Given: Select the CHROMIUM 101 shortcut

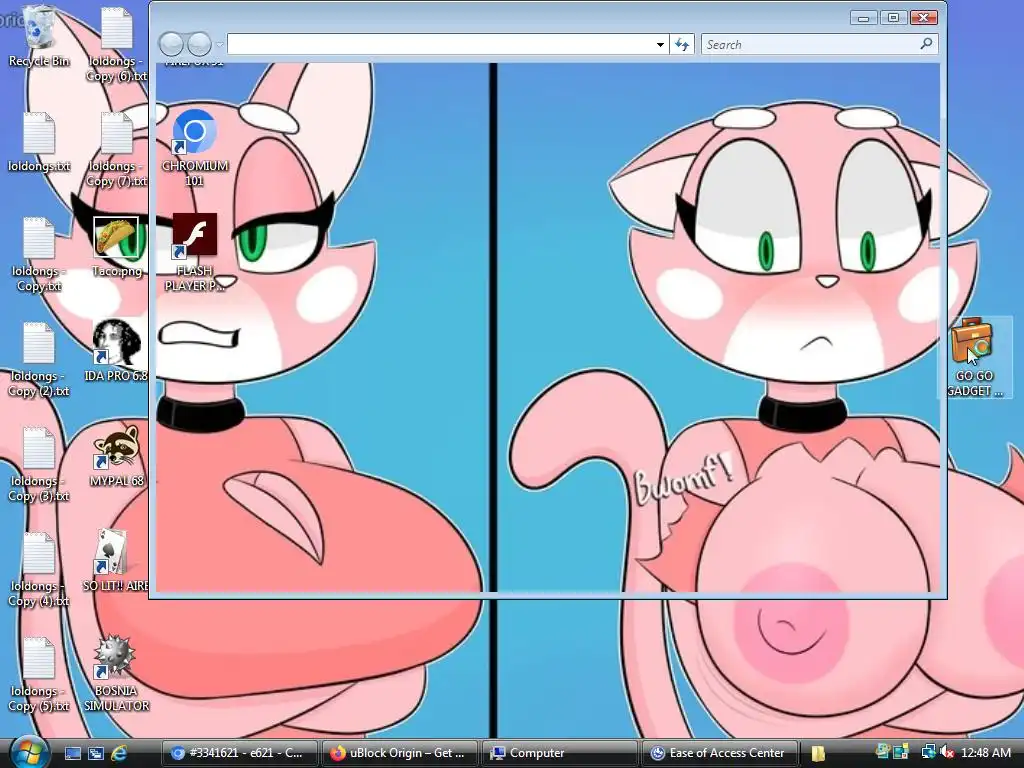Looking at the screenshot, I should (x=195, y=148).
